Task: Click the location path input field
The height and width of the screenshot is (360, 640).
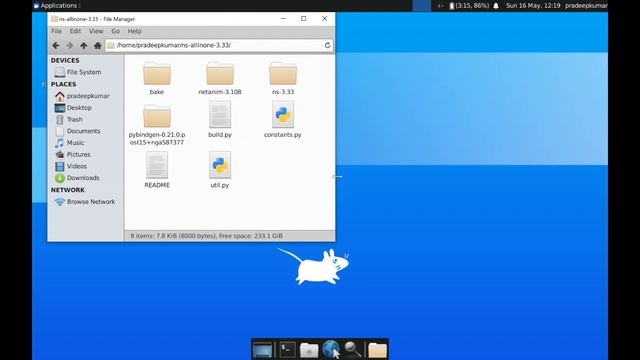Action: pyautogui.click(x=219, y=45)
